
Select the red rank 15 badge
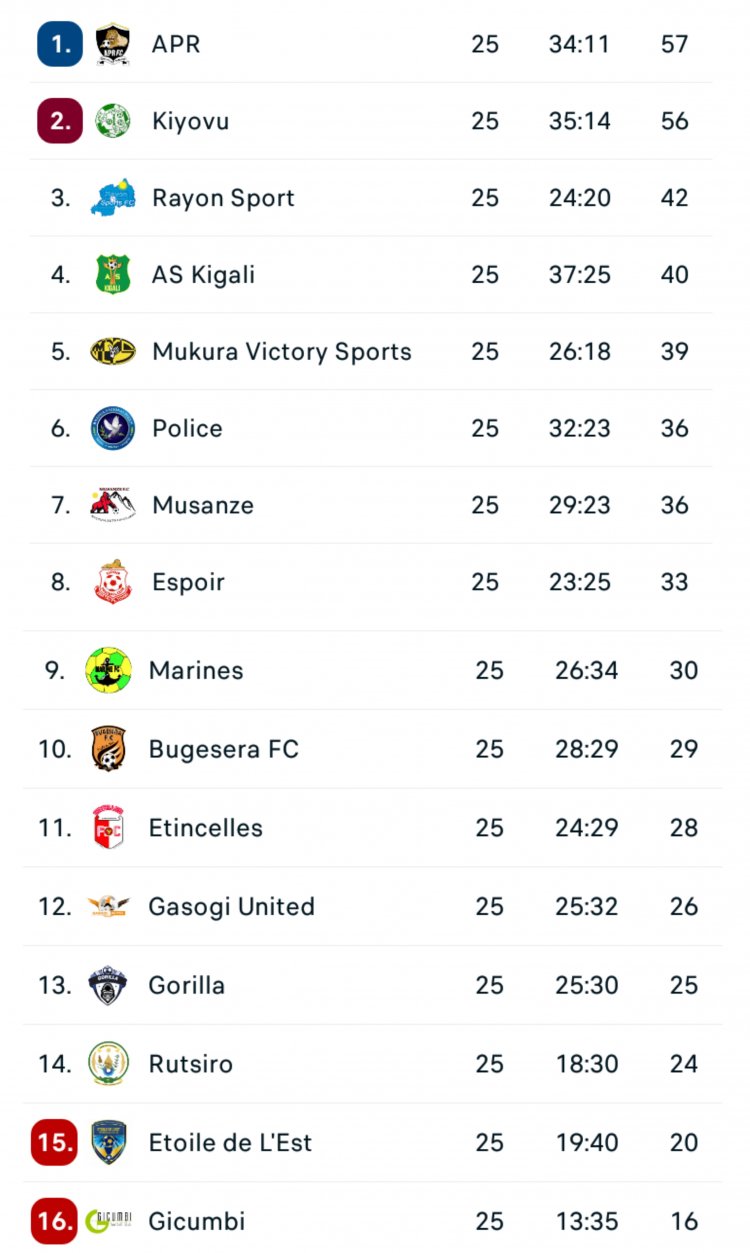pos(54,1142)
